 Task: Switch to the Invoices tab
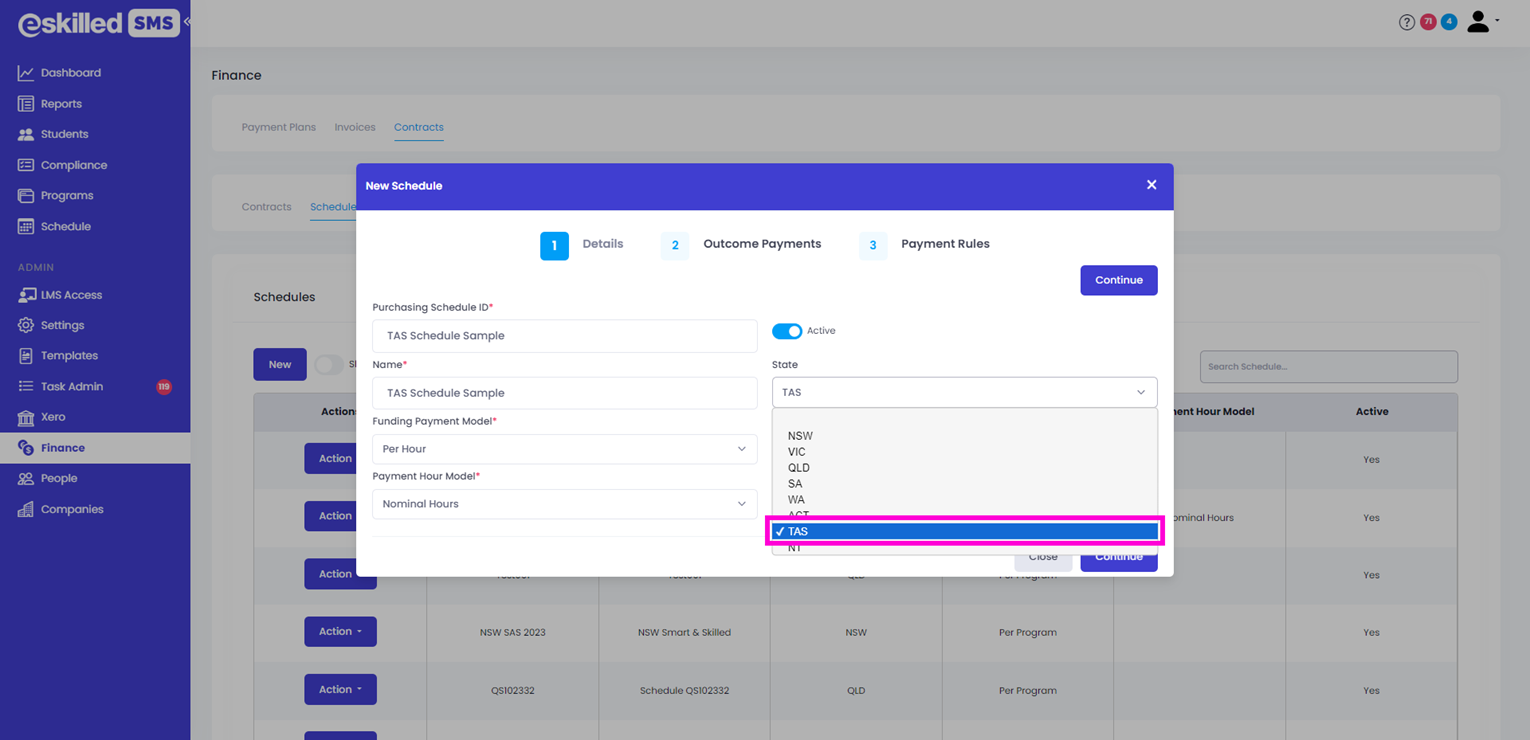pyautogui.click(x=355, y=127)
